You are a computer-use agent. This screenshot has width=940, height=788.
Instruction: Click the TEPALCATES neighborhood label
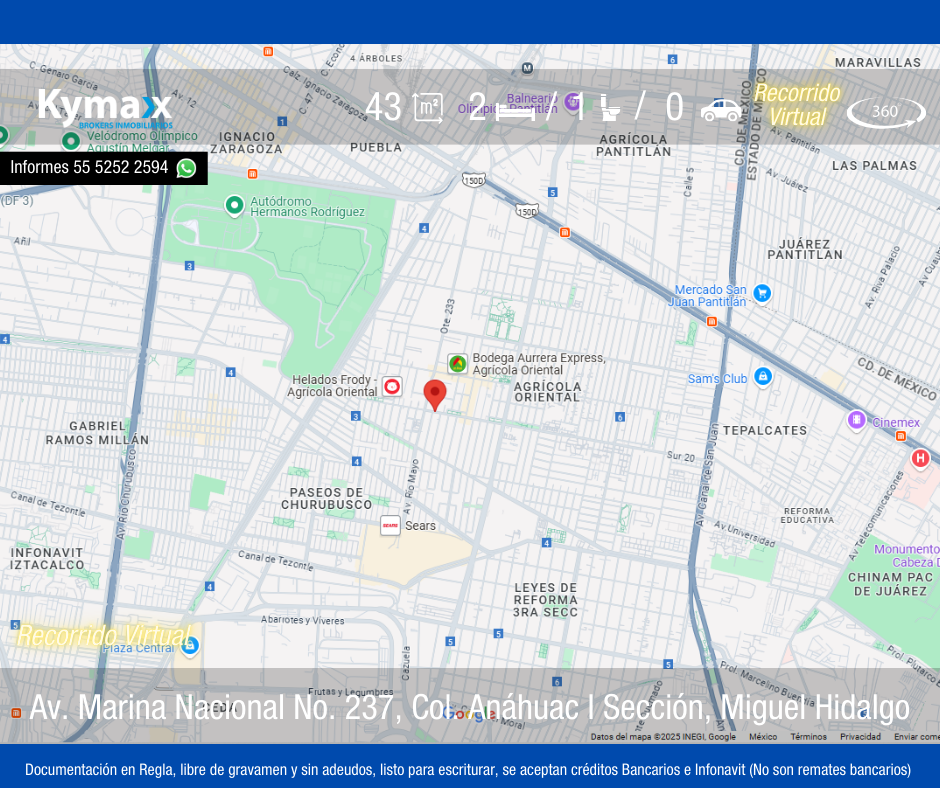pyautogui.click(x=764, y=431)
